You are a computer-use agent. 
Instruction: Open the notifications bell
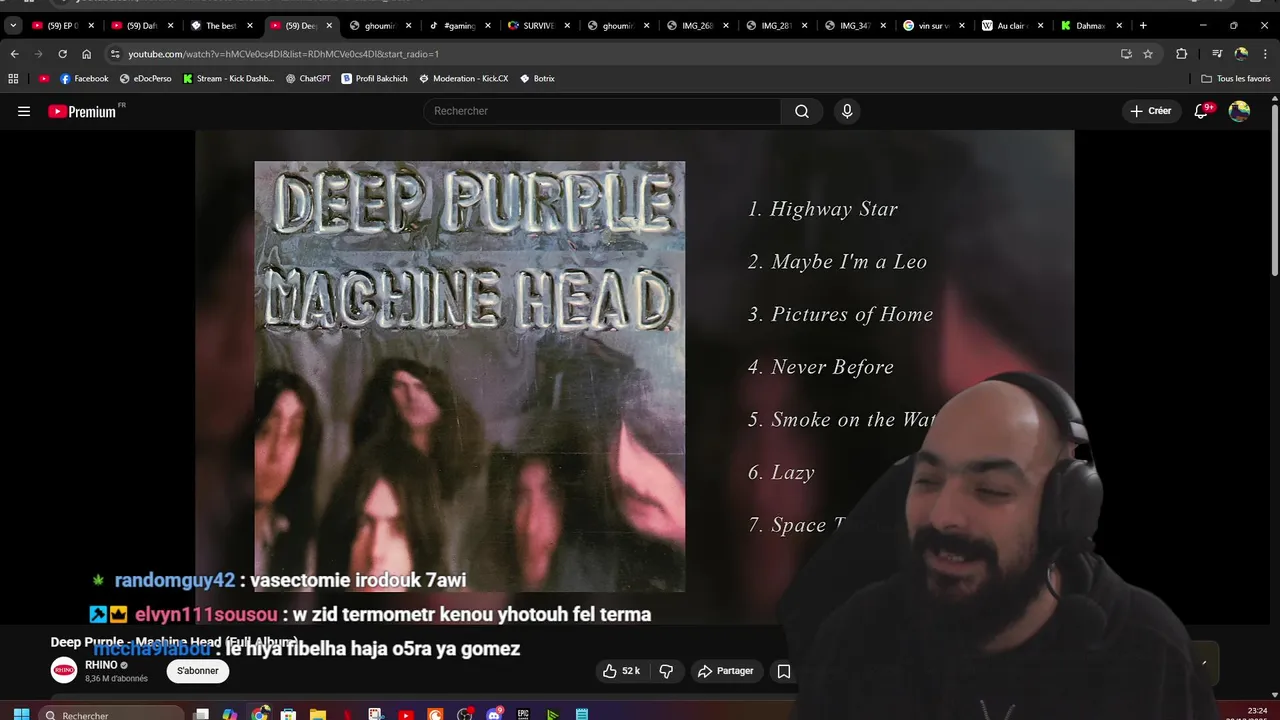tap(1203, 111)
